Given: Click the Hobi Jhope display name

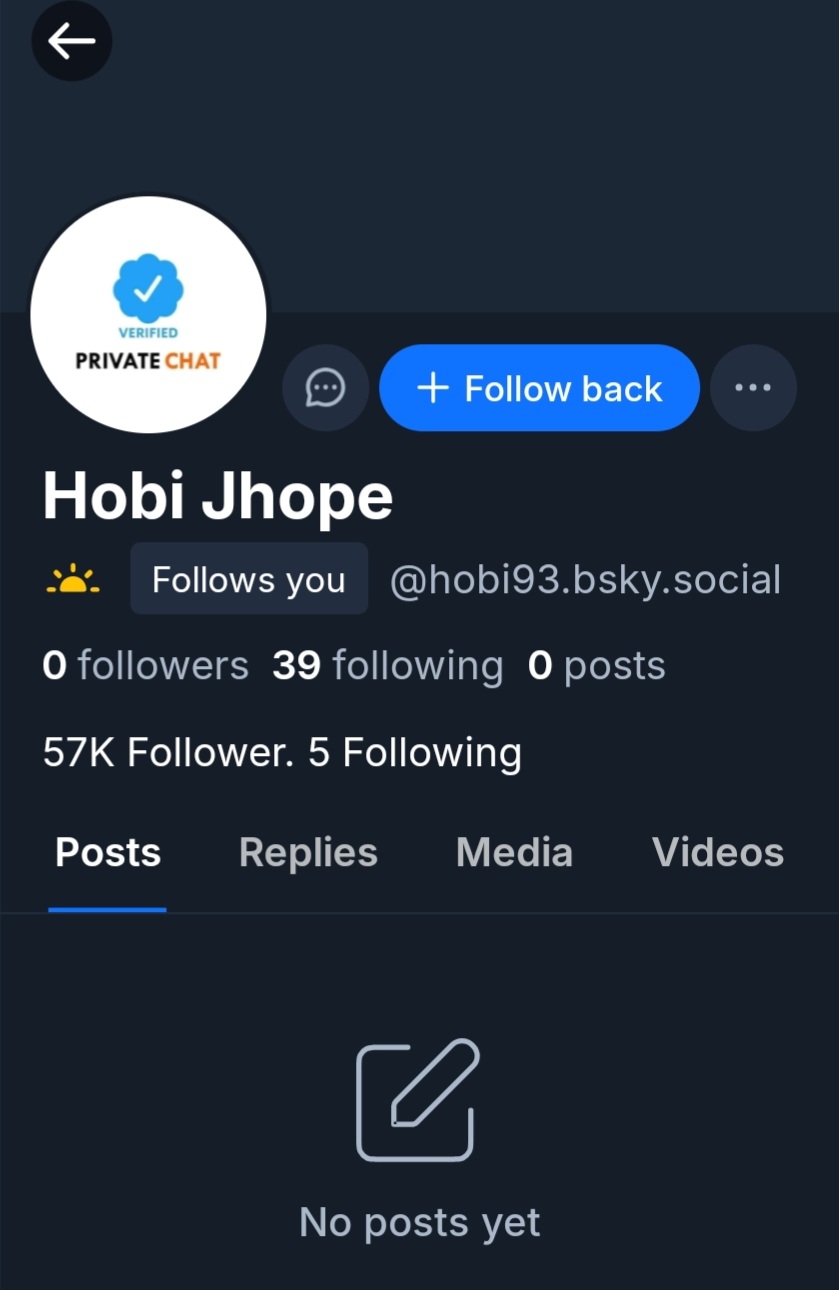Looking at the screenshot, I should 218,497.
